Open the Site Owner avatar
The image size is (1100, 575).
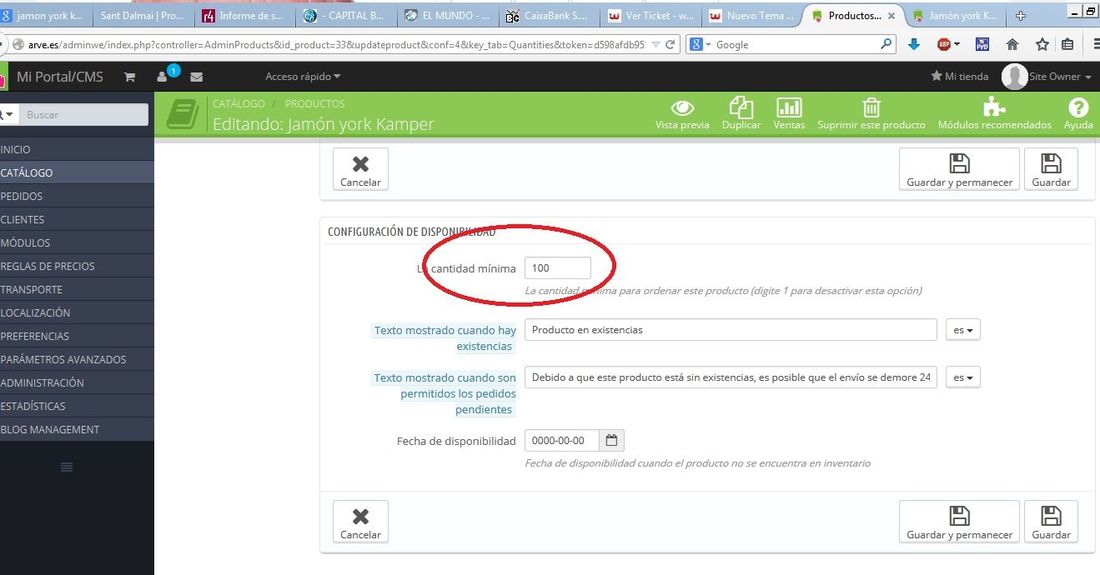(1014, 76)
